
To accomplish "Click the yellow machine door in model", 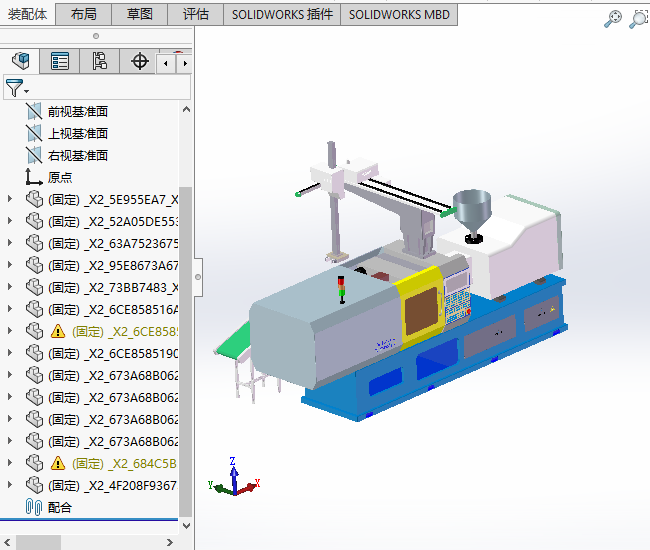I will 420,308.
